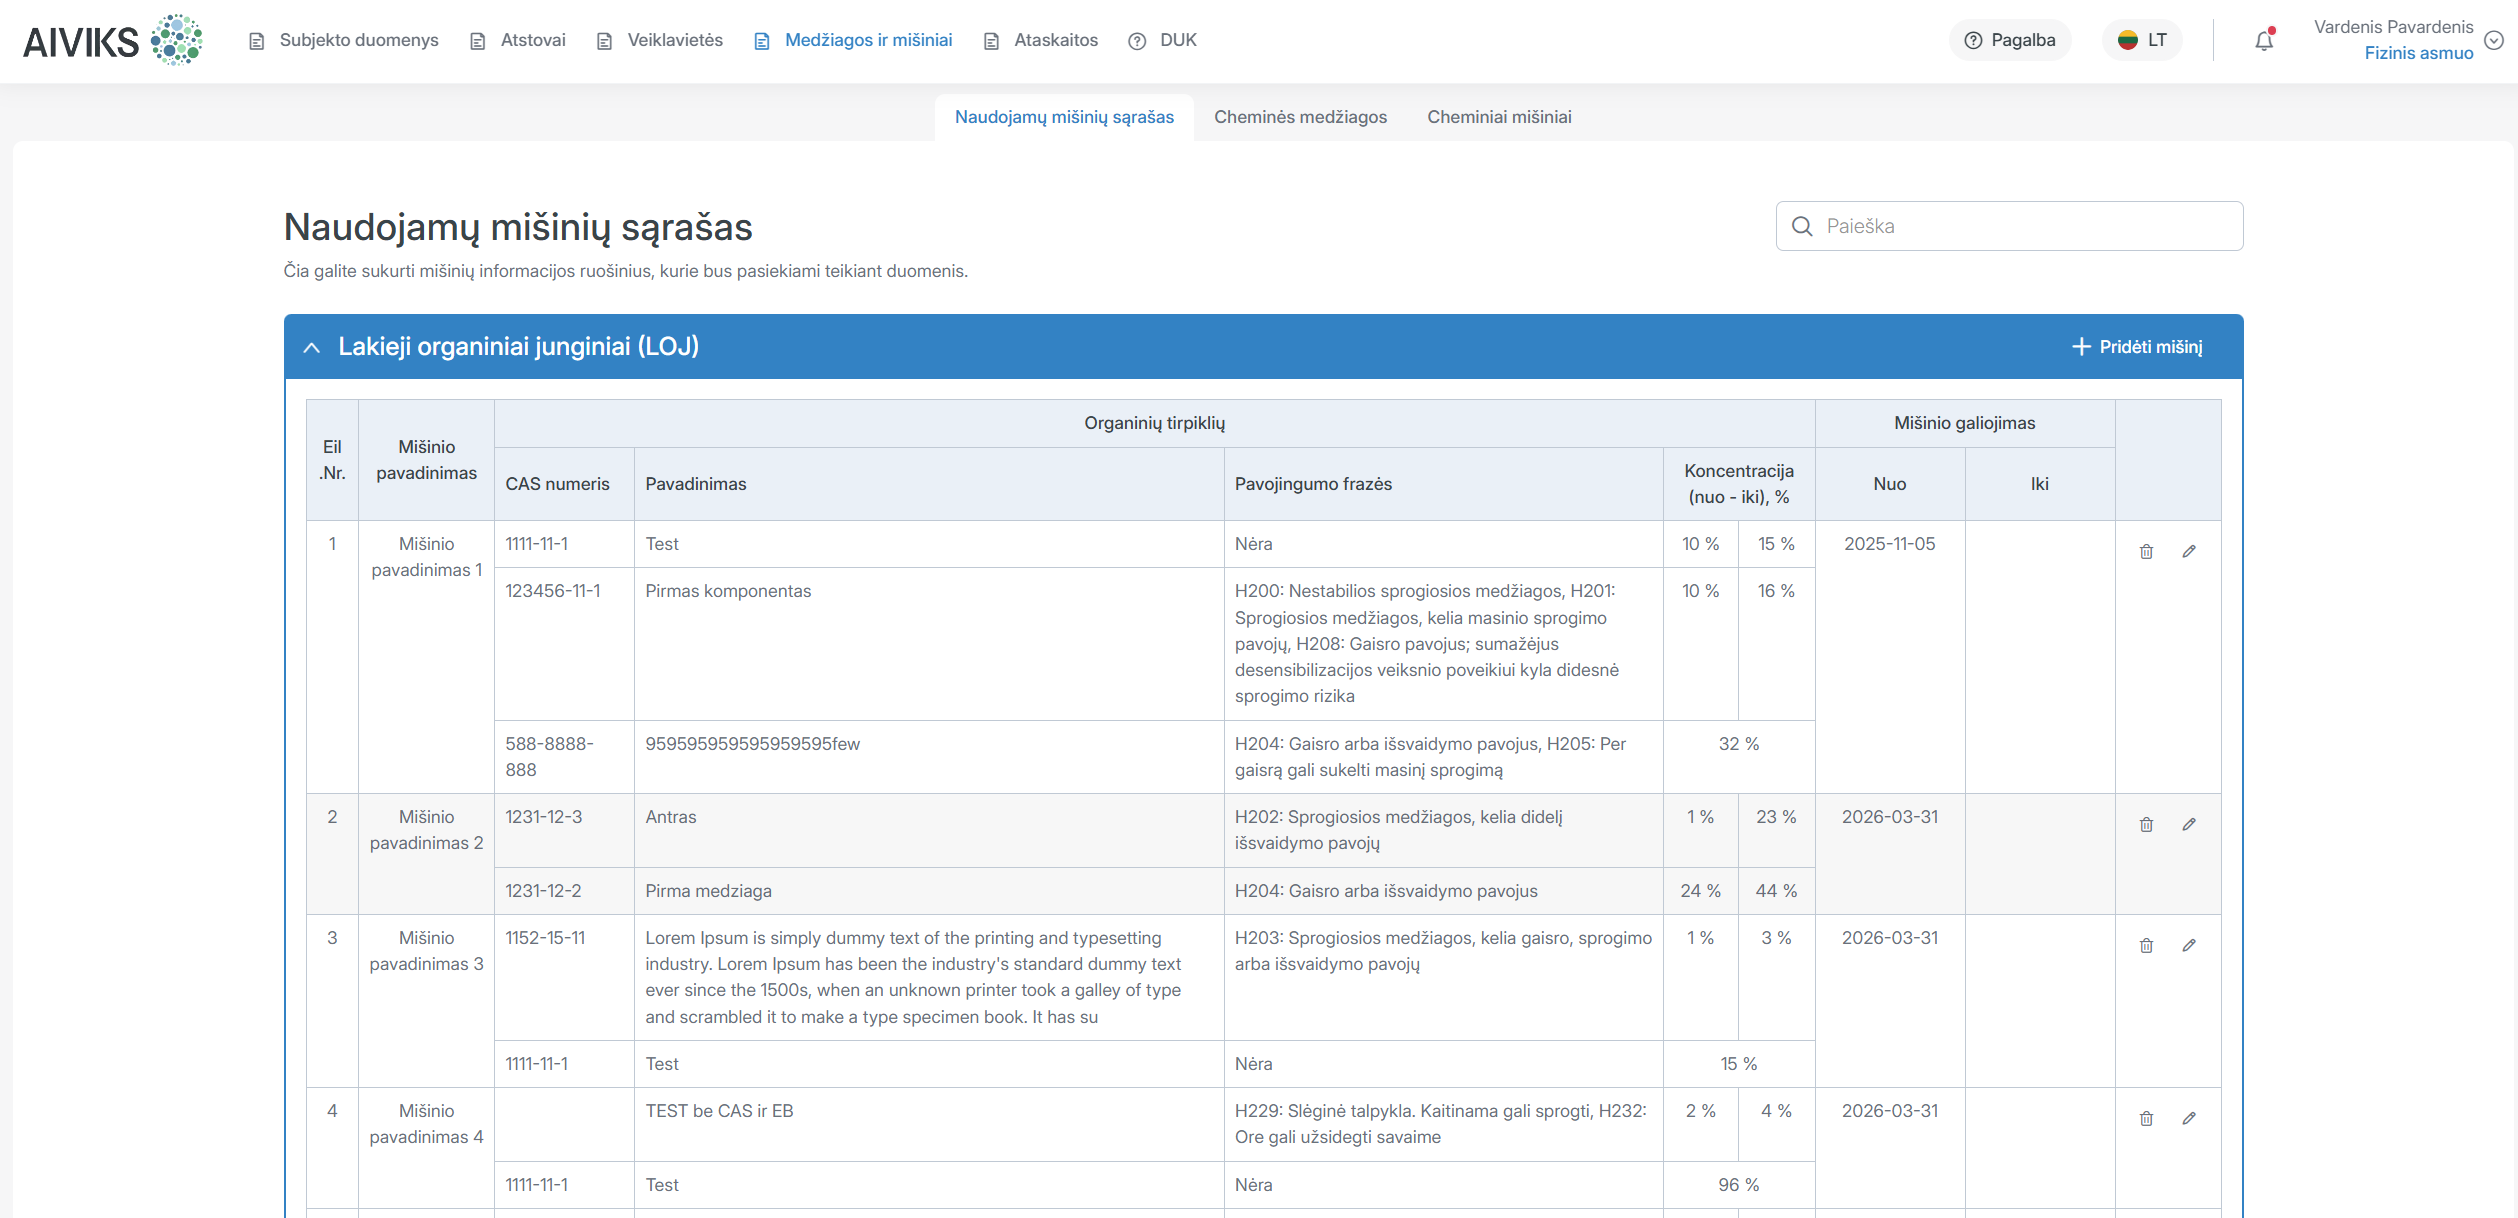The height and width of the screenshot is (1218, 2518).
Task: Click 959595959595959595few name cell
Action: (928, 757)
